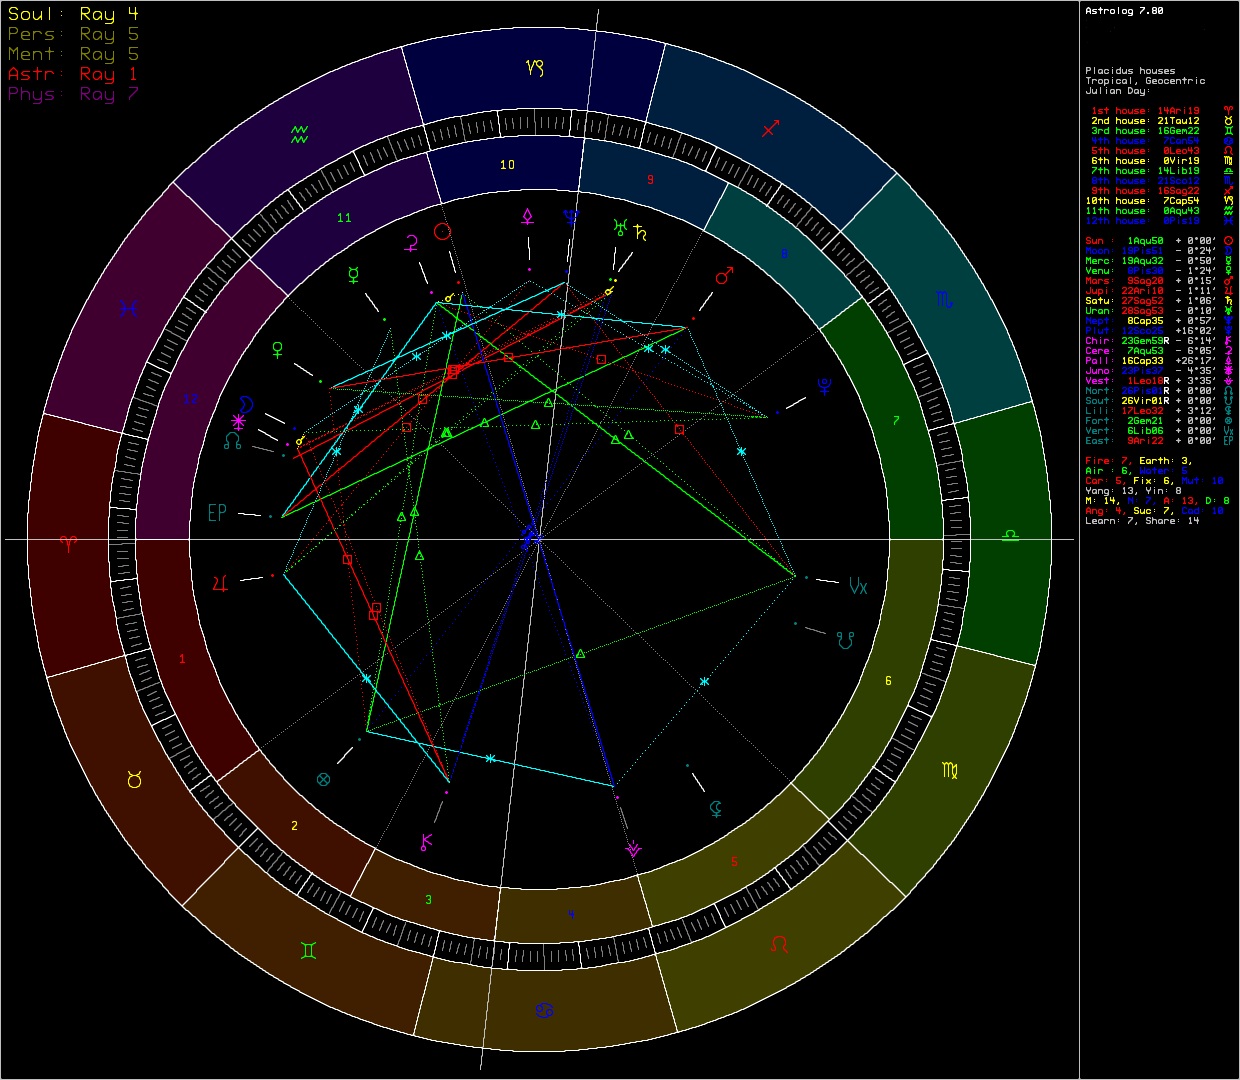Image resolution: width=1240 pixels, height=1080 pixels.
Task: Click house number 10 in the wheel
Action: [x=507, y=164]
